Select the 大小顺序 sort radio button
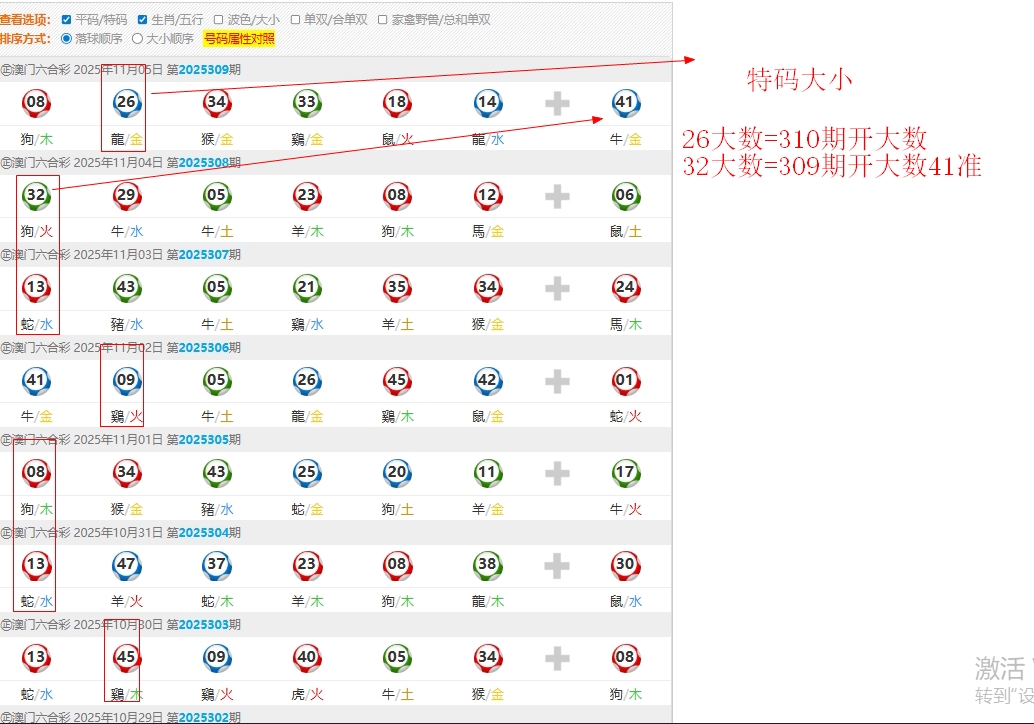This screenshot has width=1034, height=724. click(x=138, y=39)
